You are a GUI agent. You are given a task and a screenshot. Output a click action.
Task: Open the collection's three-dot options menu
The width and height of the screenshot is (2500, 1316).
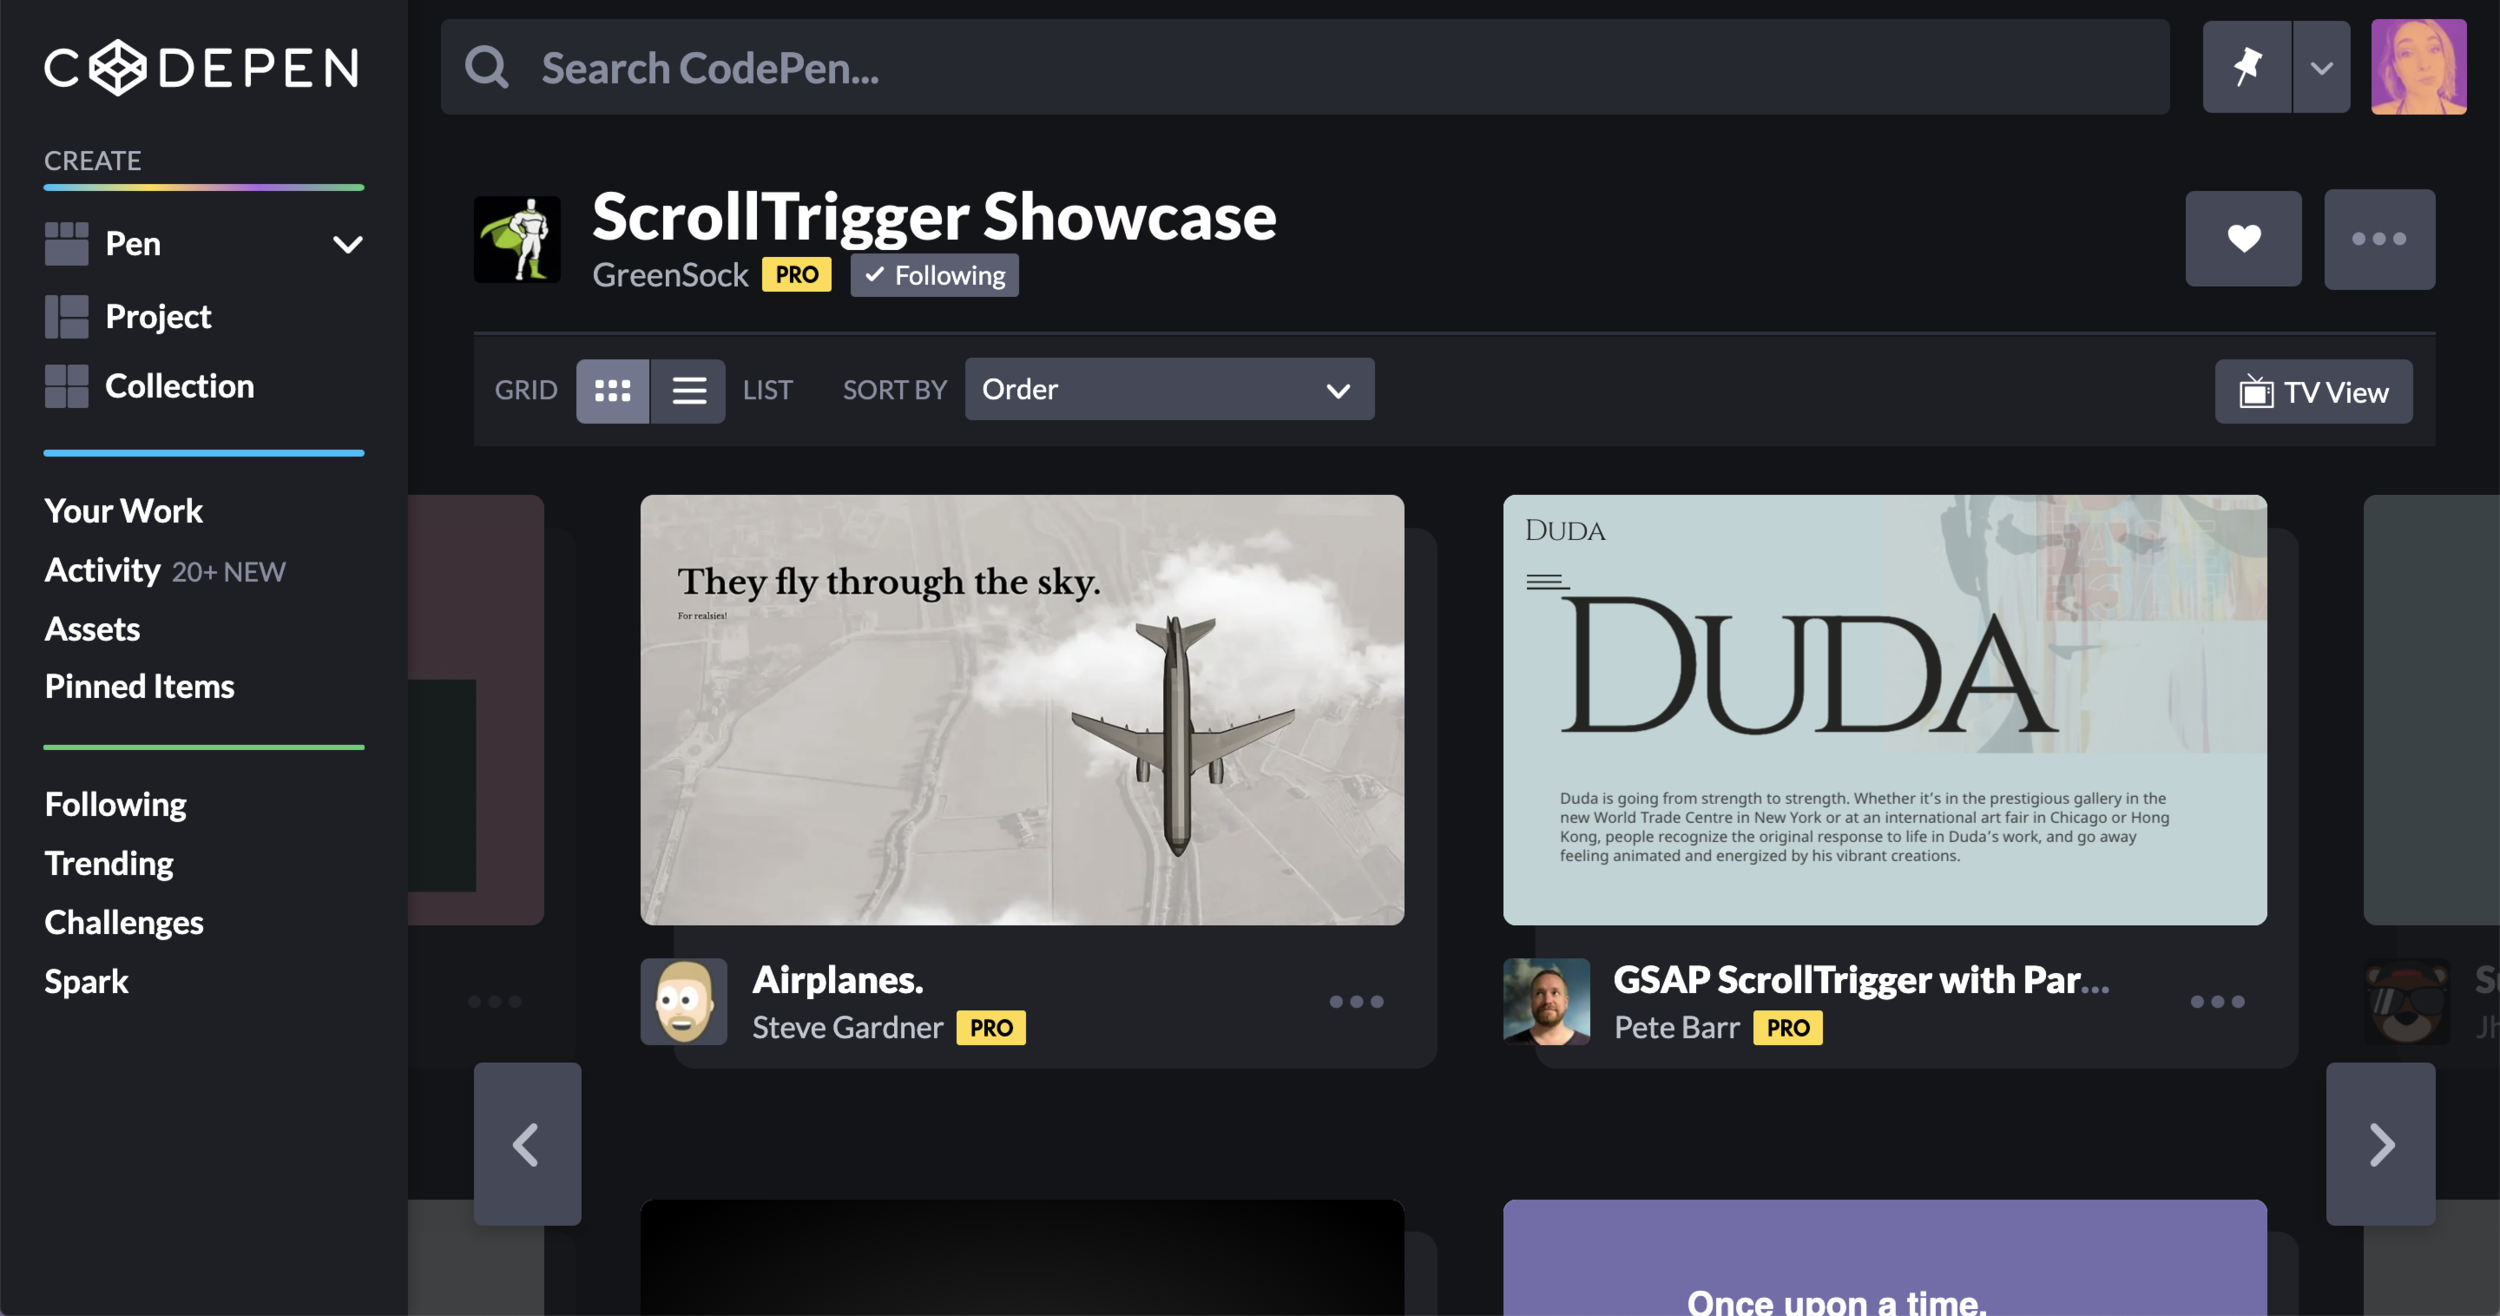2378,239
